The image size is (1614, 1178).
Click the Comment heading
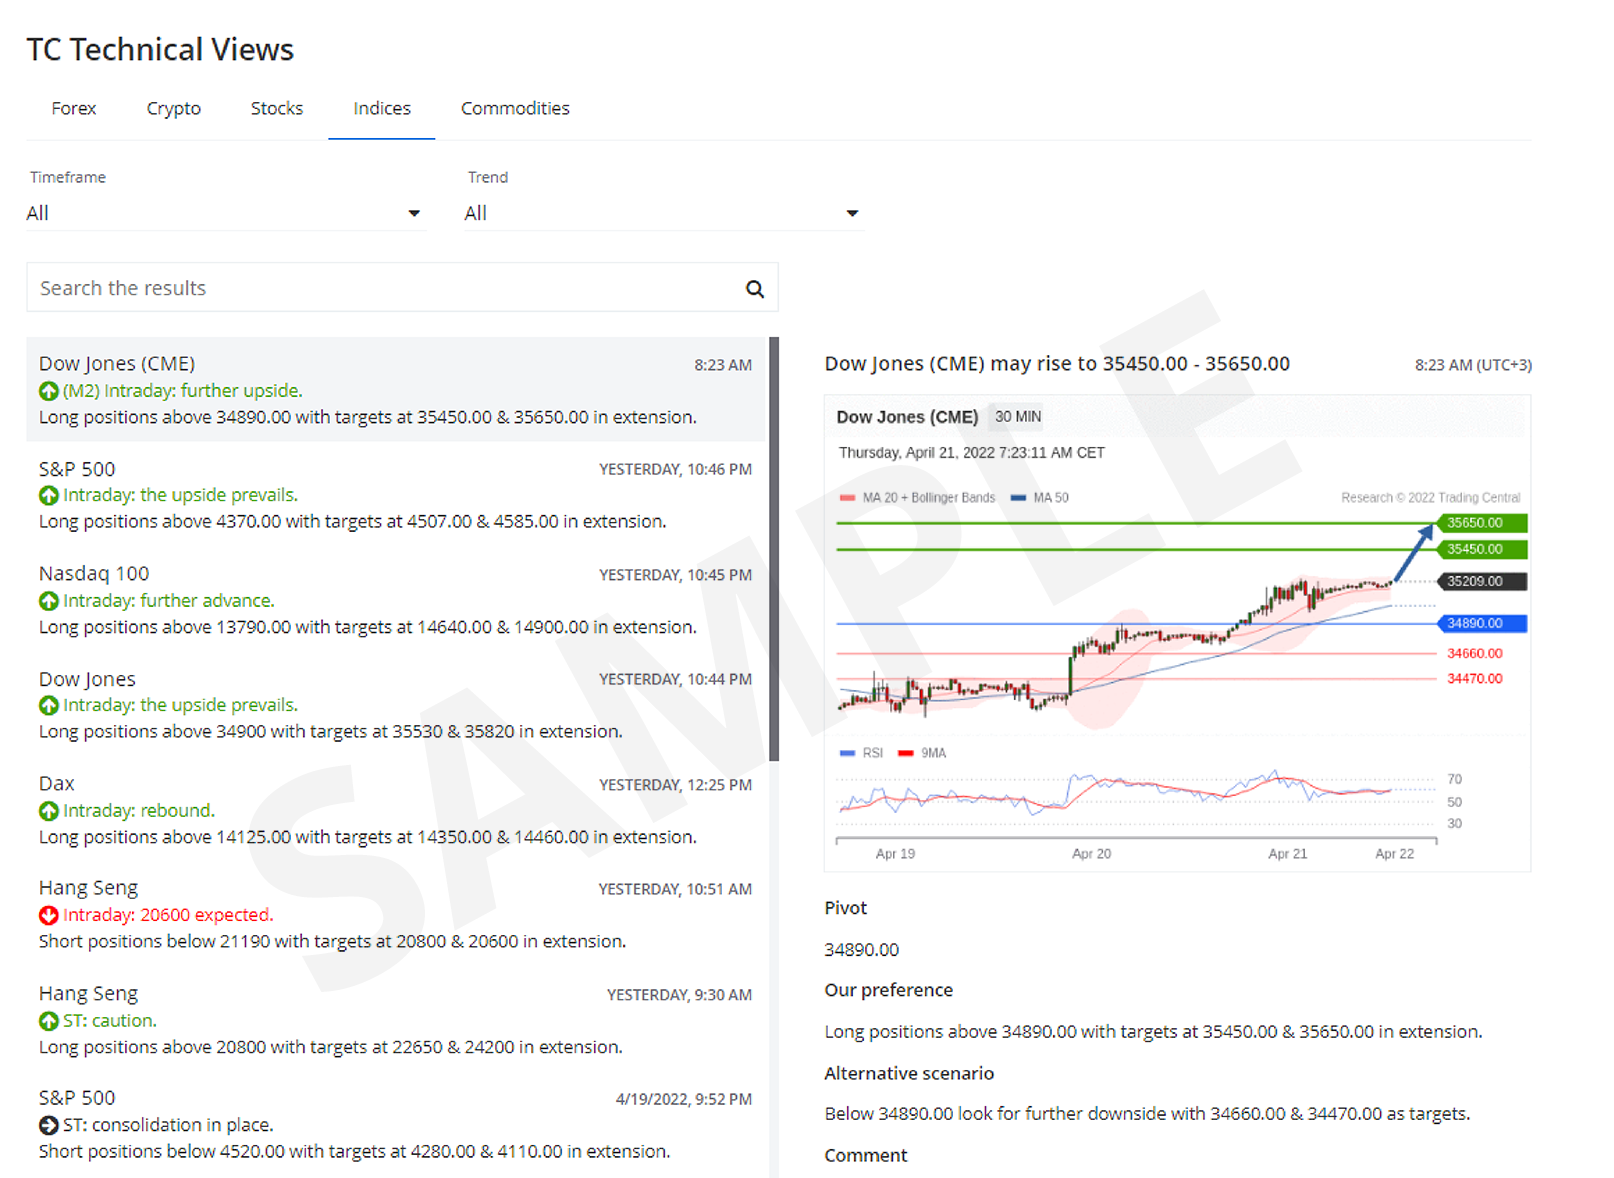pos(865,1155)
